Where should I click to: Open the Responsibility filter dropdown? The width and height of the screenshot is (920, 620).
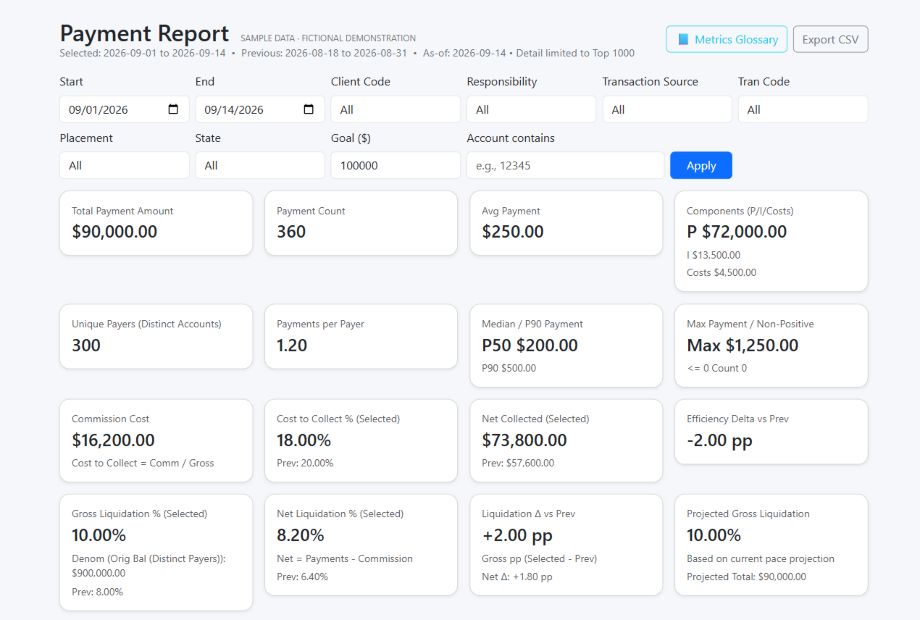531,109
